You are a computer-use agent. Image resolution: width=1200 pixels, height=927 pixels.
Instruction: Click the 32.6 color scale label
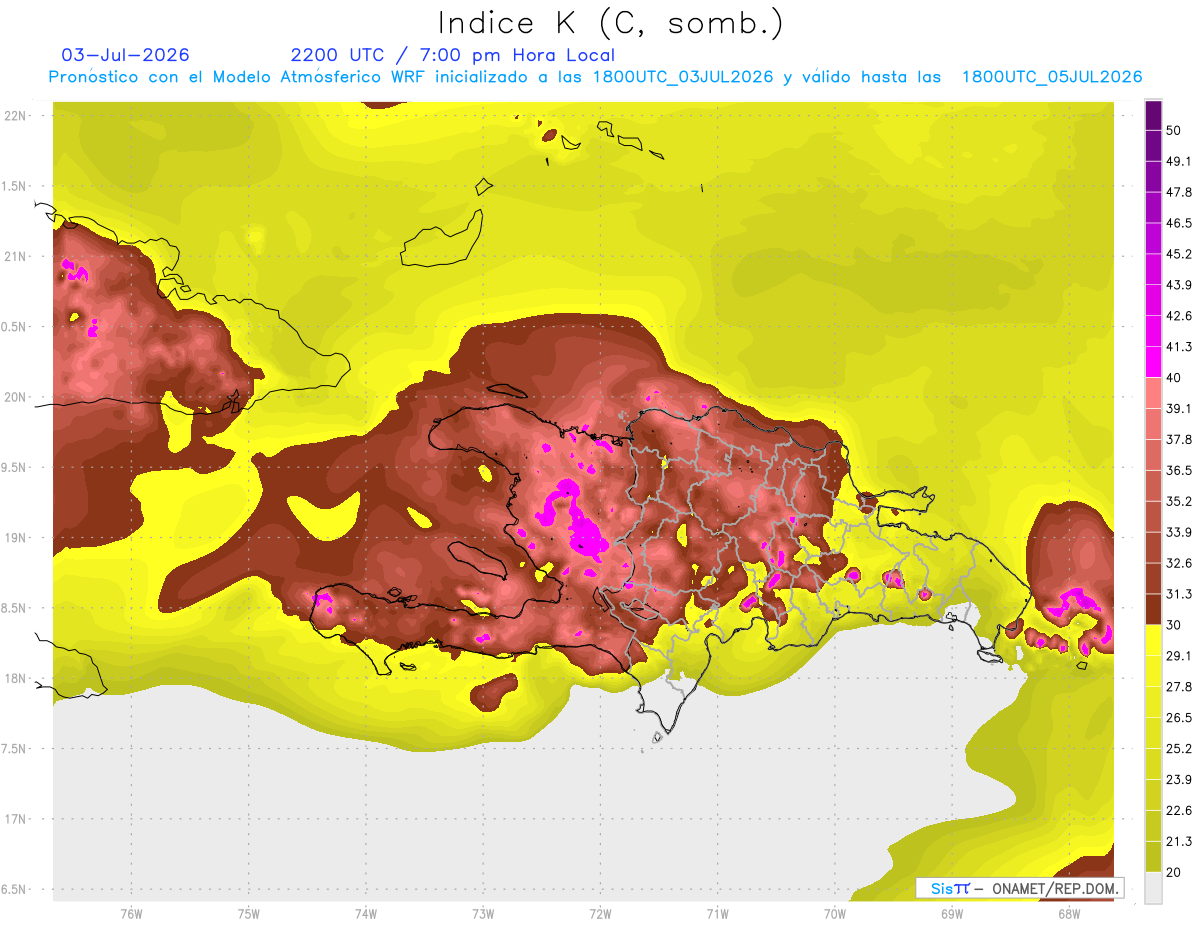click(1178, 563)
